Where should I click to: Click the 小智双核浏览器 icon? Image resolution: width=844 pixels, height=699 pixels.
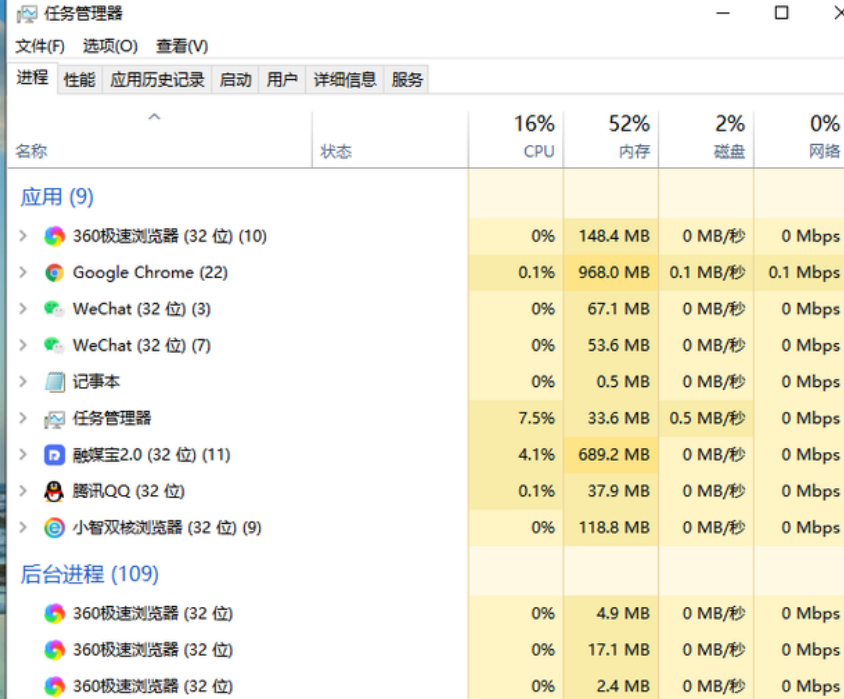54,528
